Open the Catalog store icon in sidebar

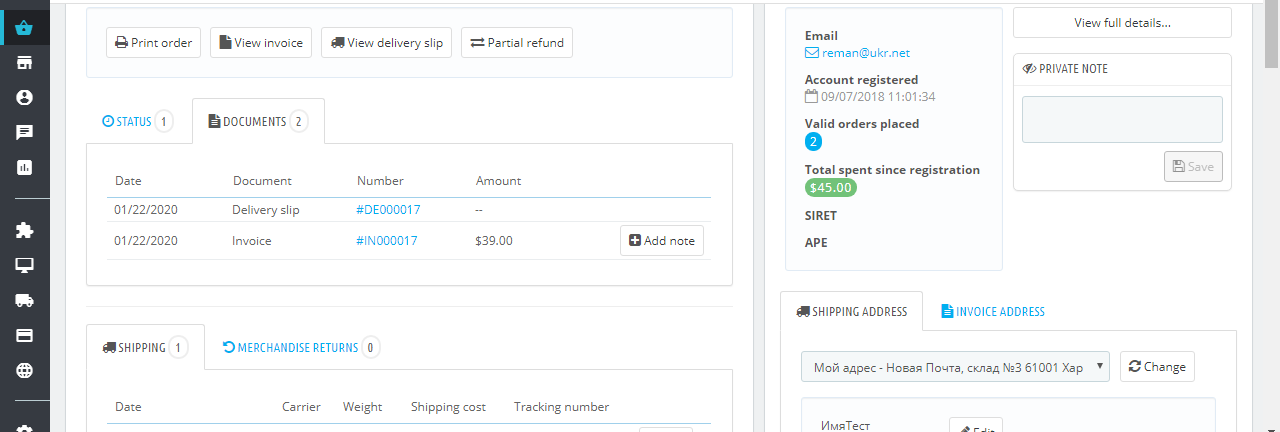point(25,63)
